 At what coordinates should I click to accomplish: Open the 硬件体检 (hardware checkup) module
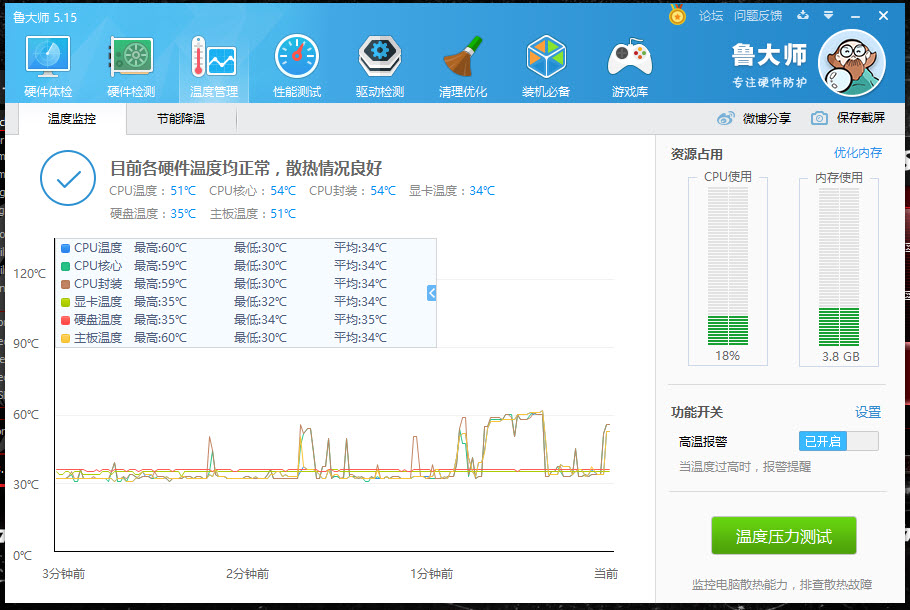46,63
